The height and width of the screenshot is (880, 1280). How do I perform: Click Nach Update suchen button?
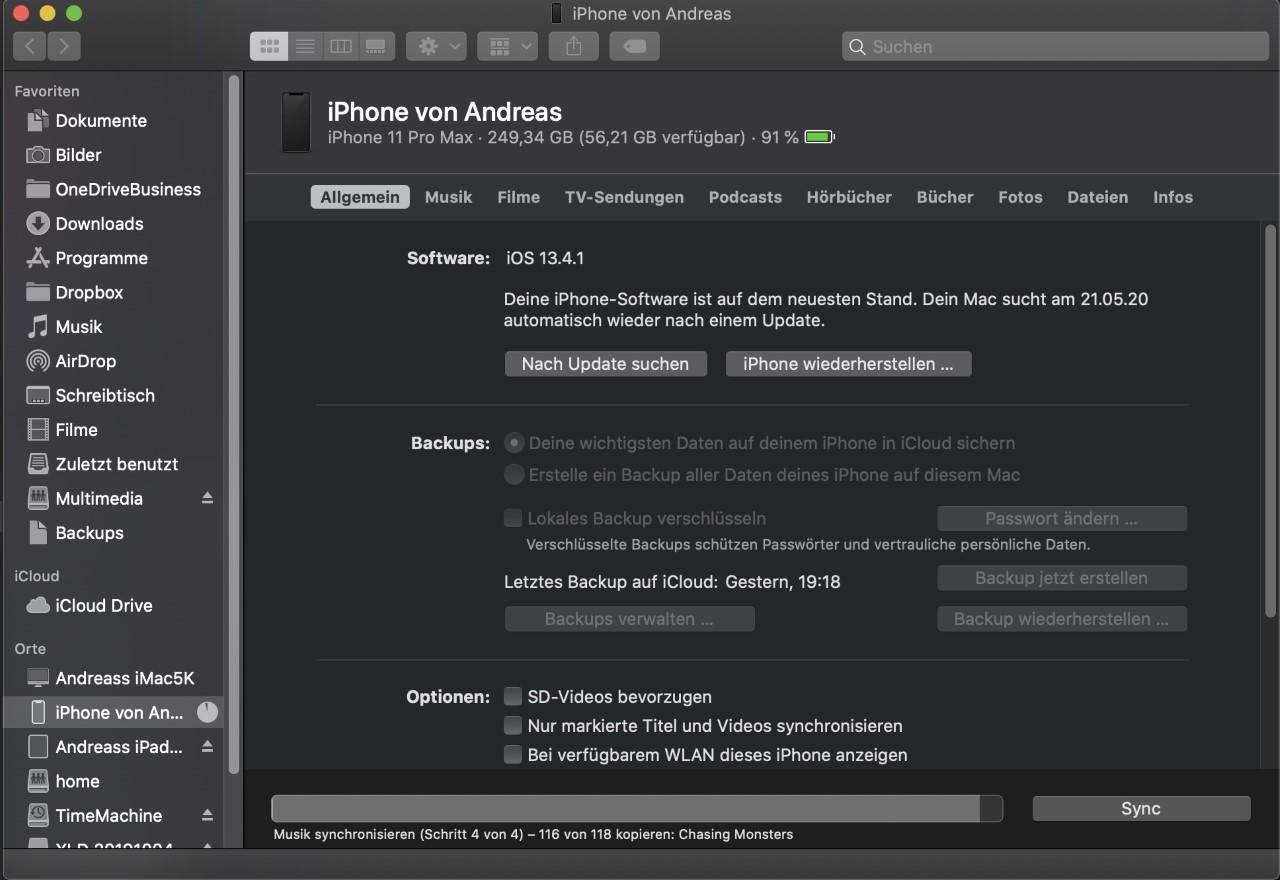(x=605, y=364)
